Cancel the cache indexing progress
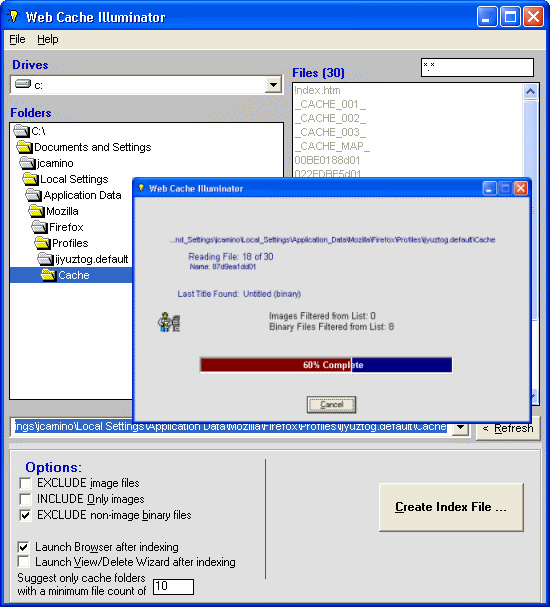 [331, 405]
